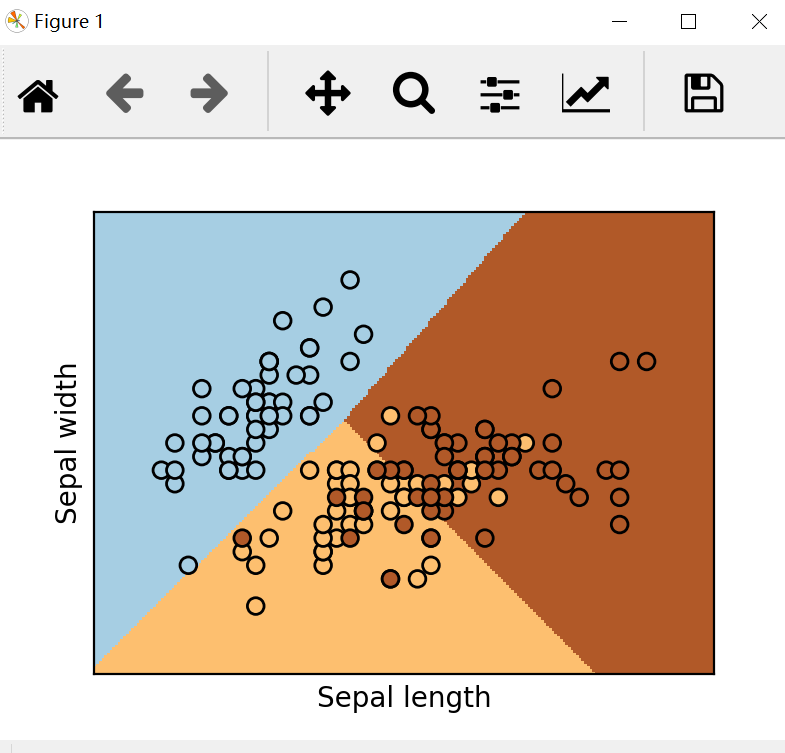This screenshot has height=753, width=785.
Task: Click the lowest orange data point
Action: click(256, 605)
